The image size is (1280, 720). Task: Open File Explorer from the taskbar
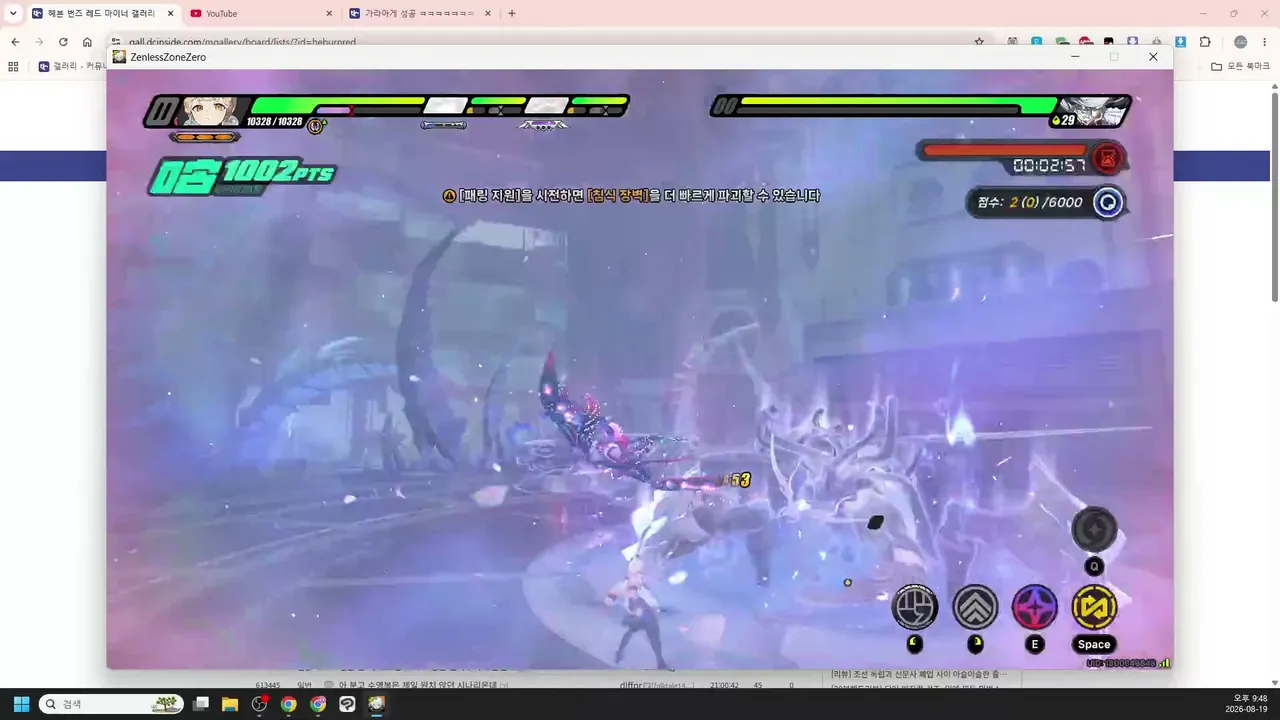point(230,704)
